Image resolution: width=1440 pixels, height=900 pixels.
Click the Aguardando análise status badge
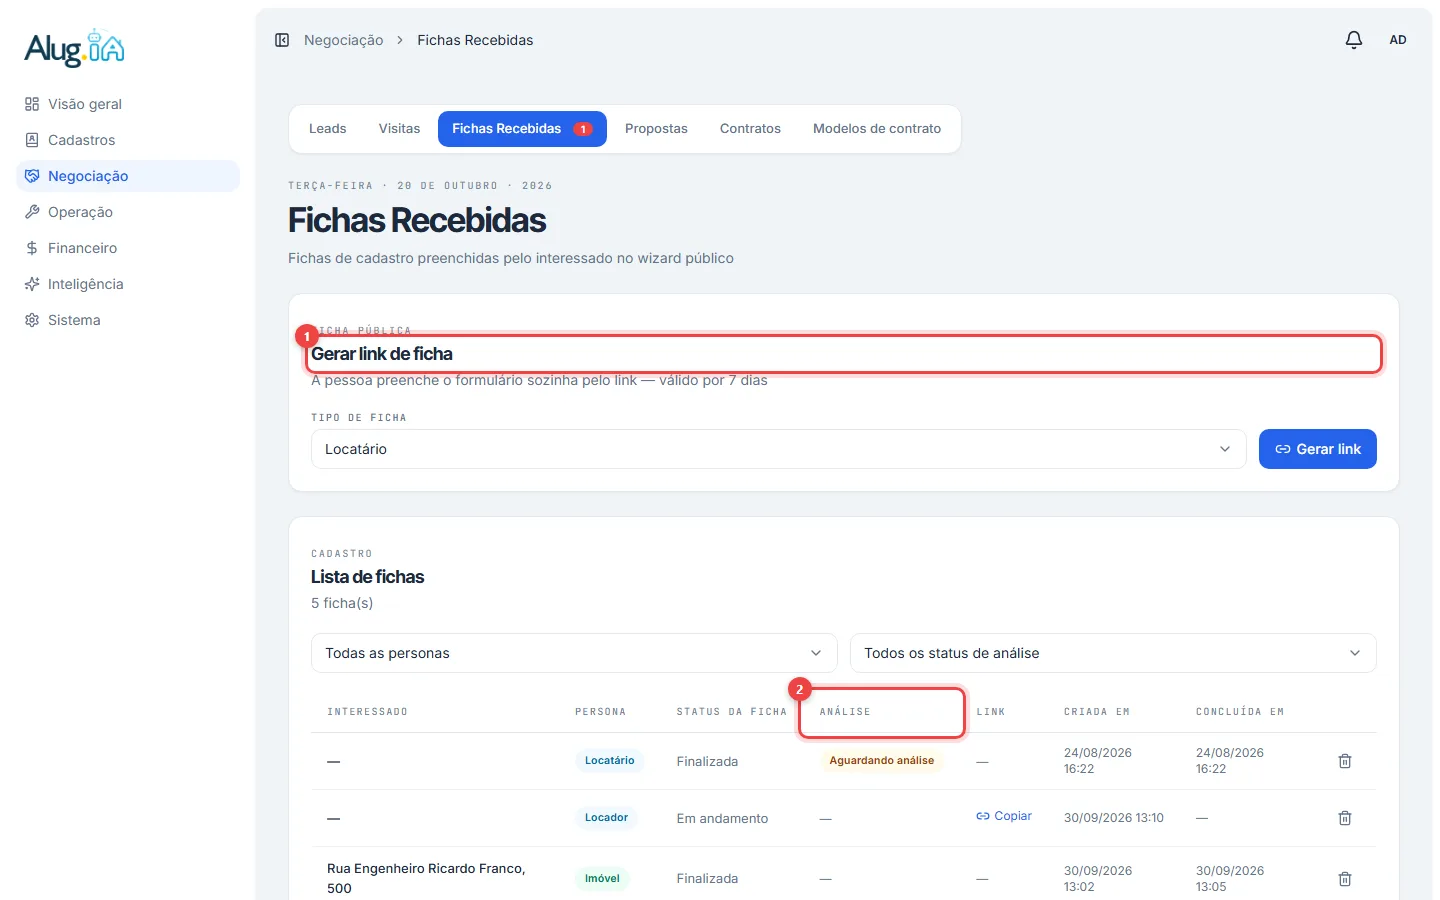pyautogui.click(x=881, y=761)
